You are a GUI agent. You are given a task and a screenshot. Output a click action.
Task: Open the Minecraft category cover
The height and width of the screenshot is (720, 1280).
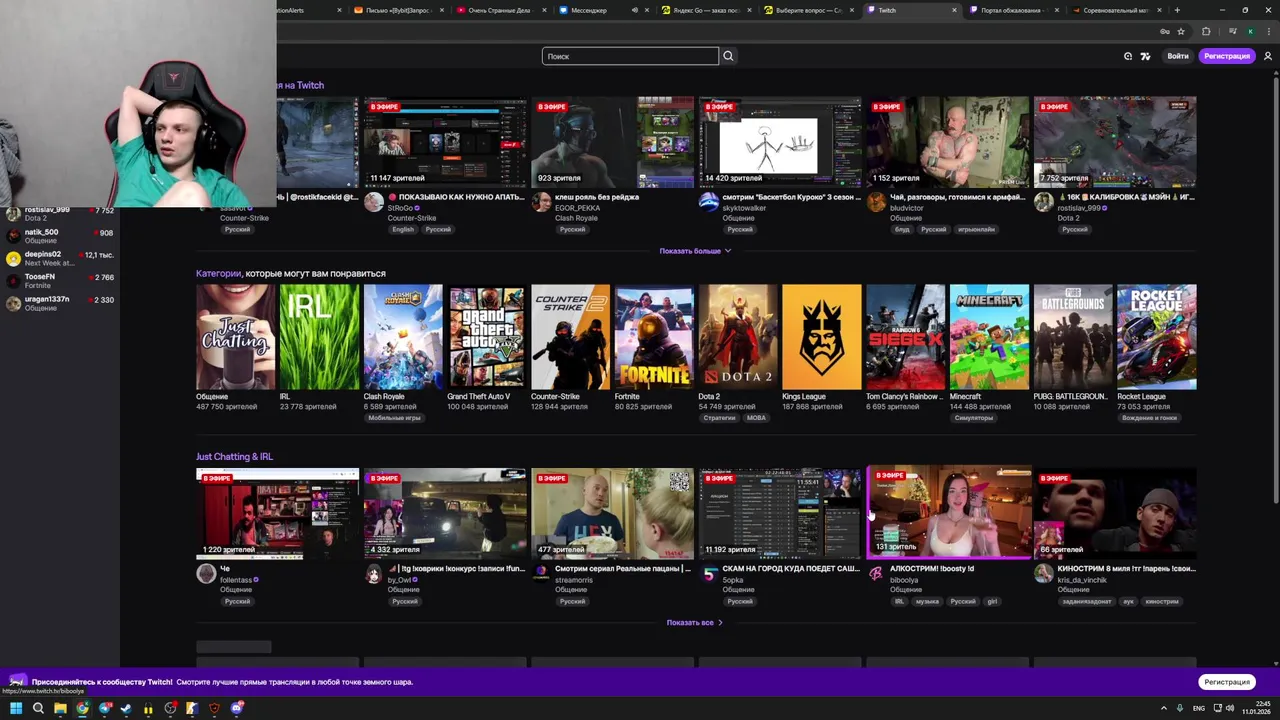coord(989,337)
